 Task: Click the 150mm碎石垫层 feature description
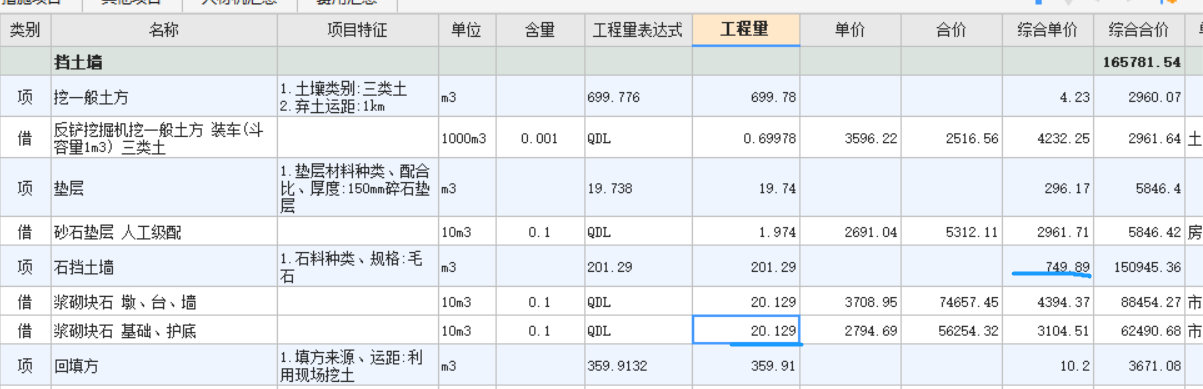(x=356, y=187)
